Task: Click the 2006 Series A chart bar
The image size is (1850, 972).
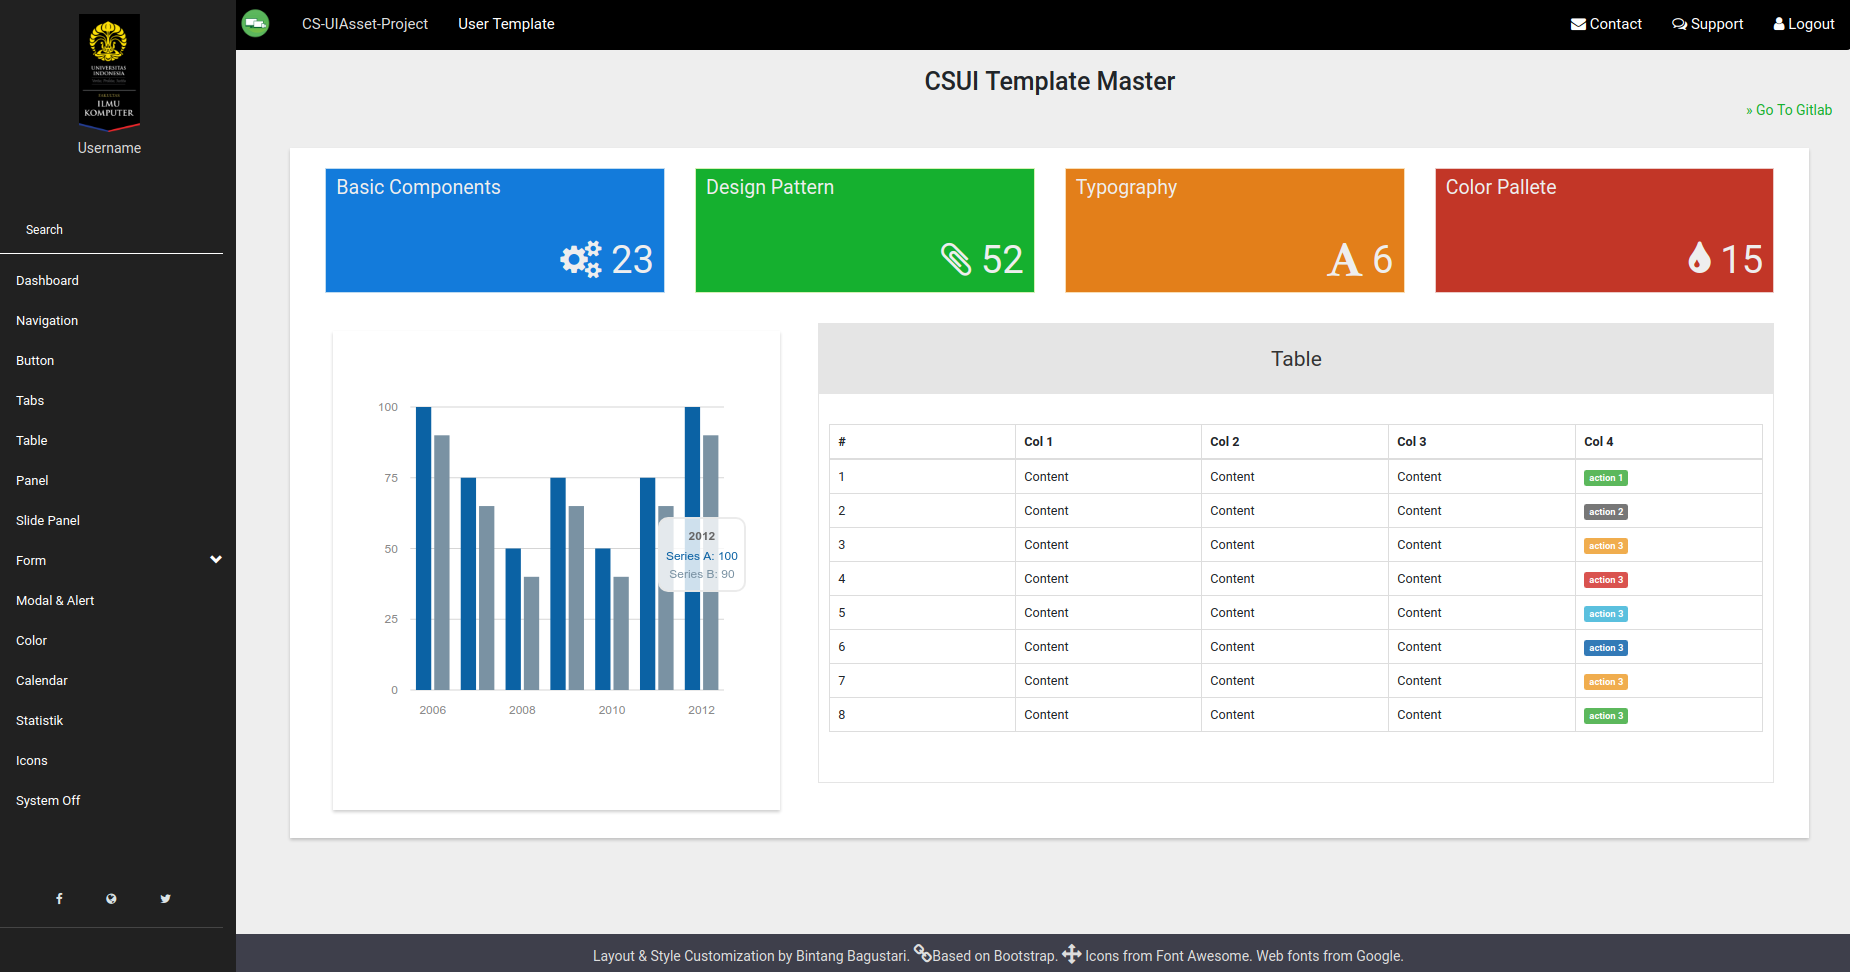Action: 423,548
